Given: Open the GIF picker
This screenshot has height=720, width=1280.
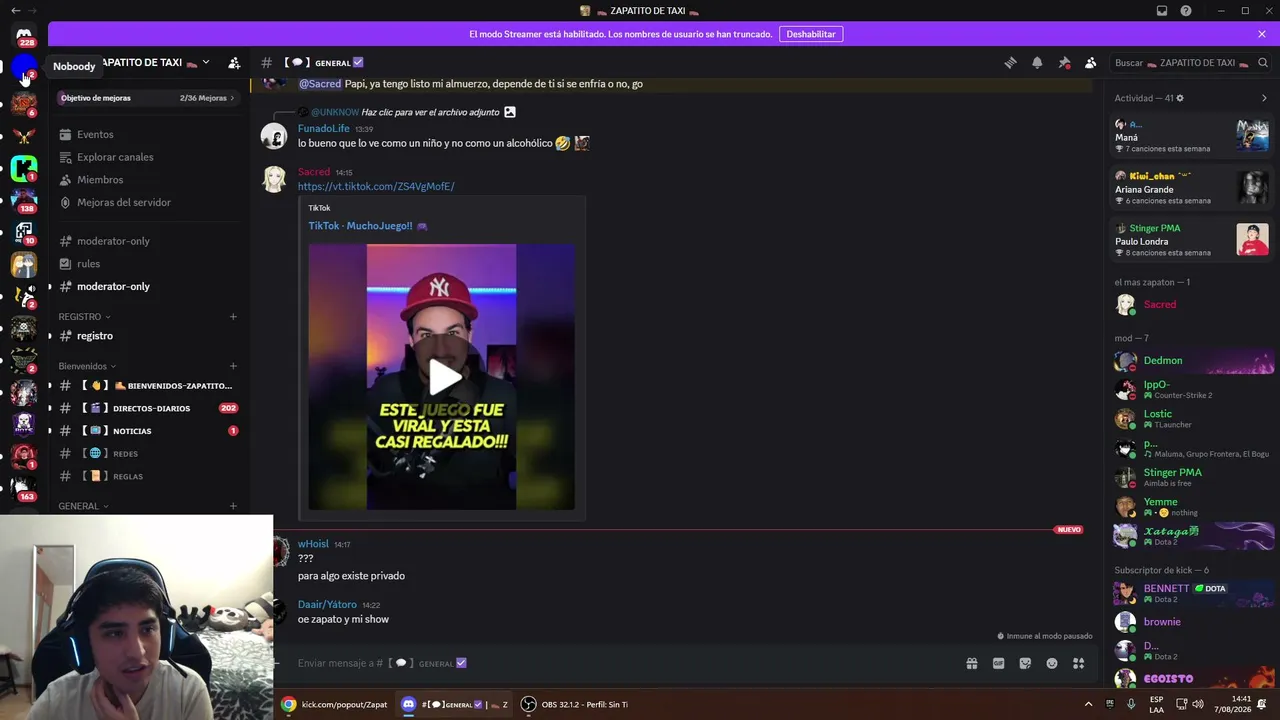Looking at the screenshot, I should [x=998, y=663].
